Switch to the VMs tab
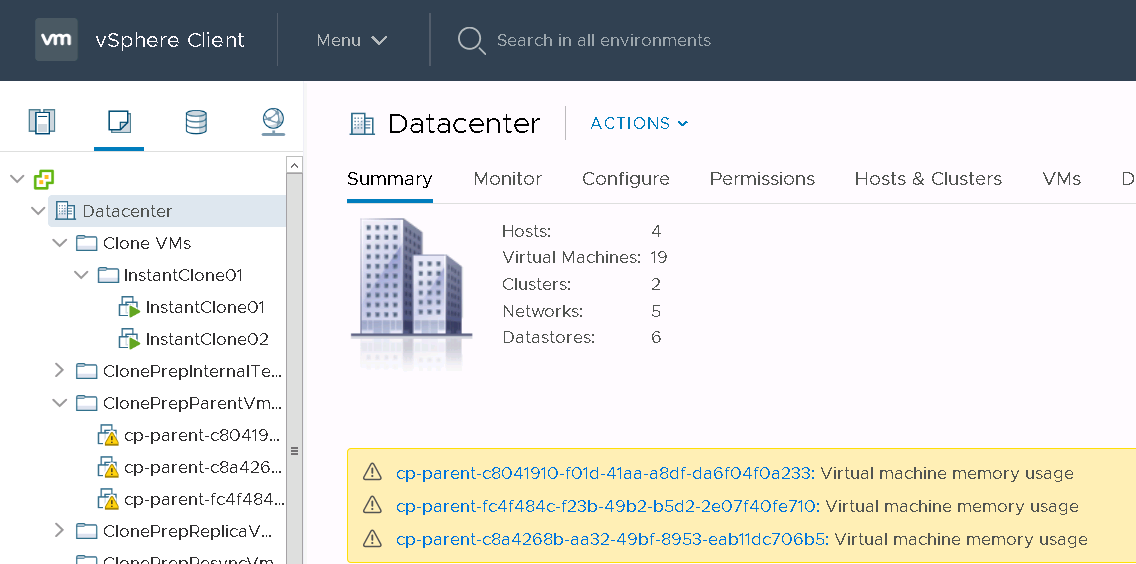The image size is (1136, 564). point(1061,179)
